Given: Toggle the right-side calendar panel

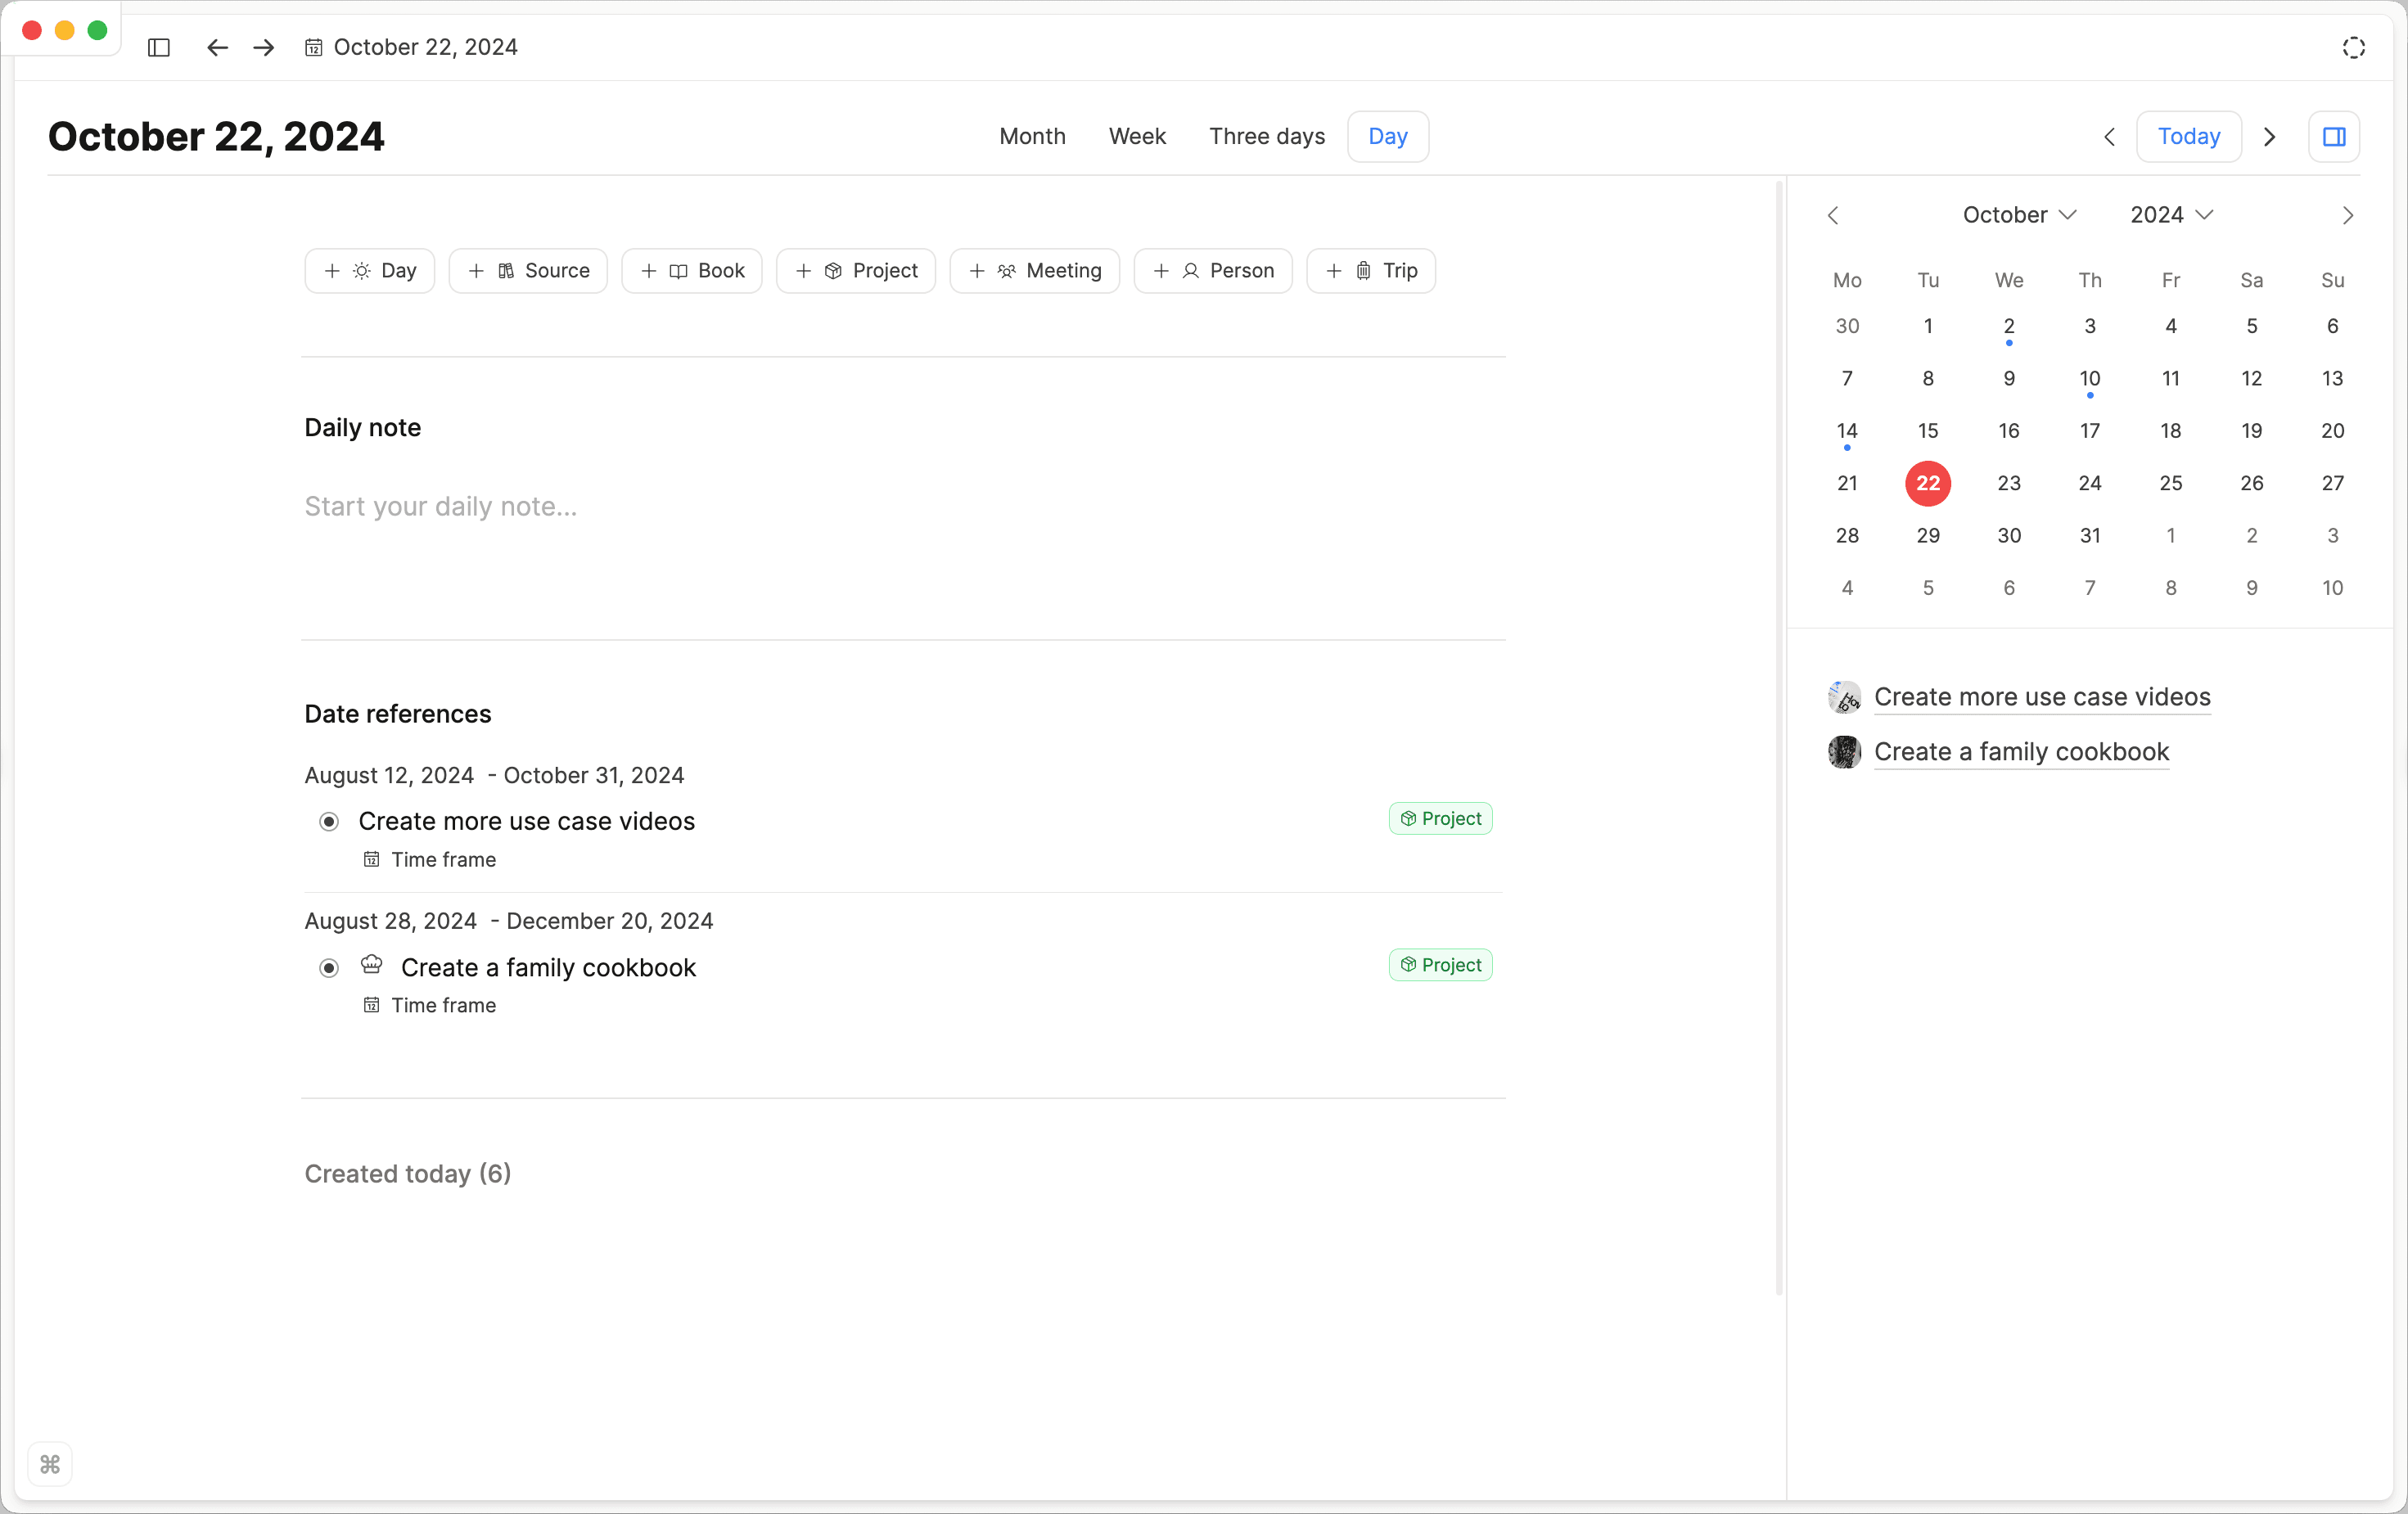Looking at the screenshot, I should (2334, 136).
